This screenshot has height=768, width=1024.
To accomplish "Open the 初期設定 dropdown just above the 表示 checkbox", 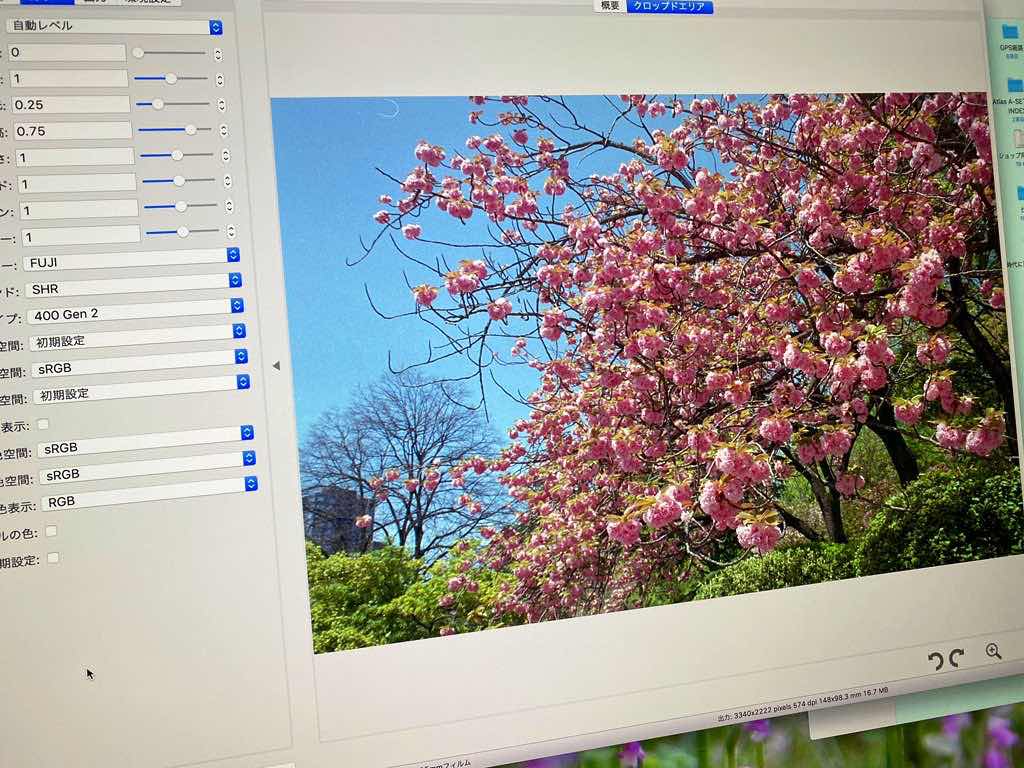I will pyautogui.click(x=142, y=389).
